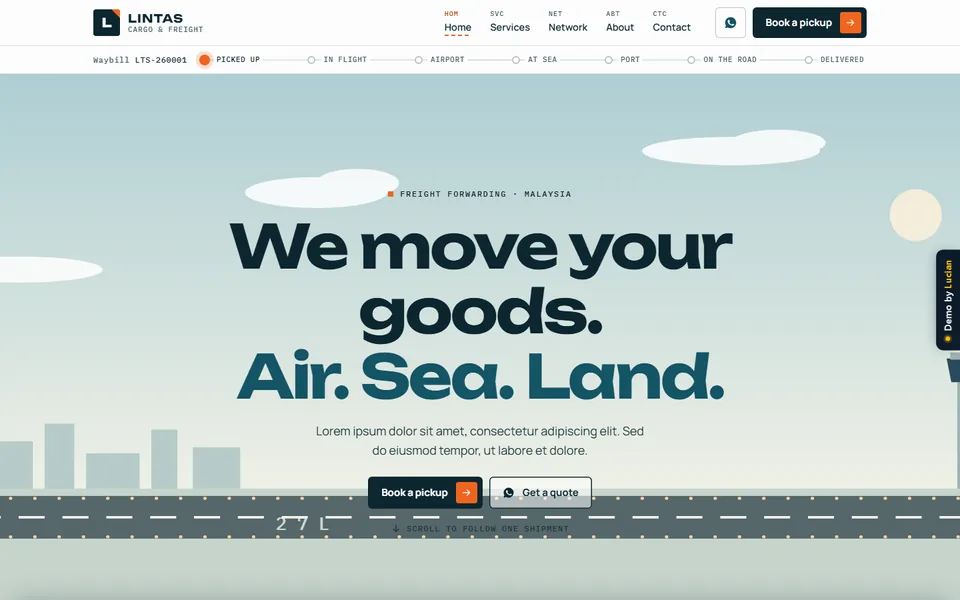Viewport: 960px width, 600px height.
Task: Select the Picked Up tracker step
Action: (229, 59)
